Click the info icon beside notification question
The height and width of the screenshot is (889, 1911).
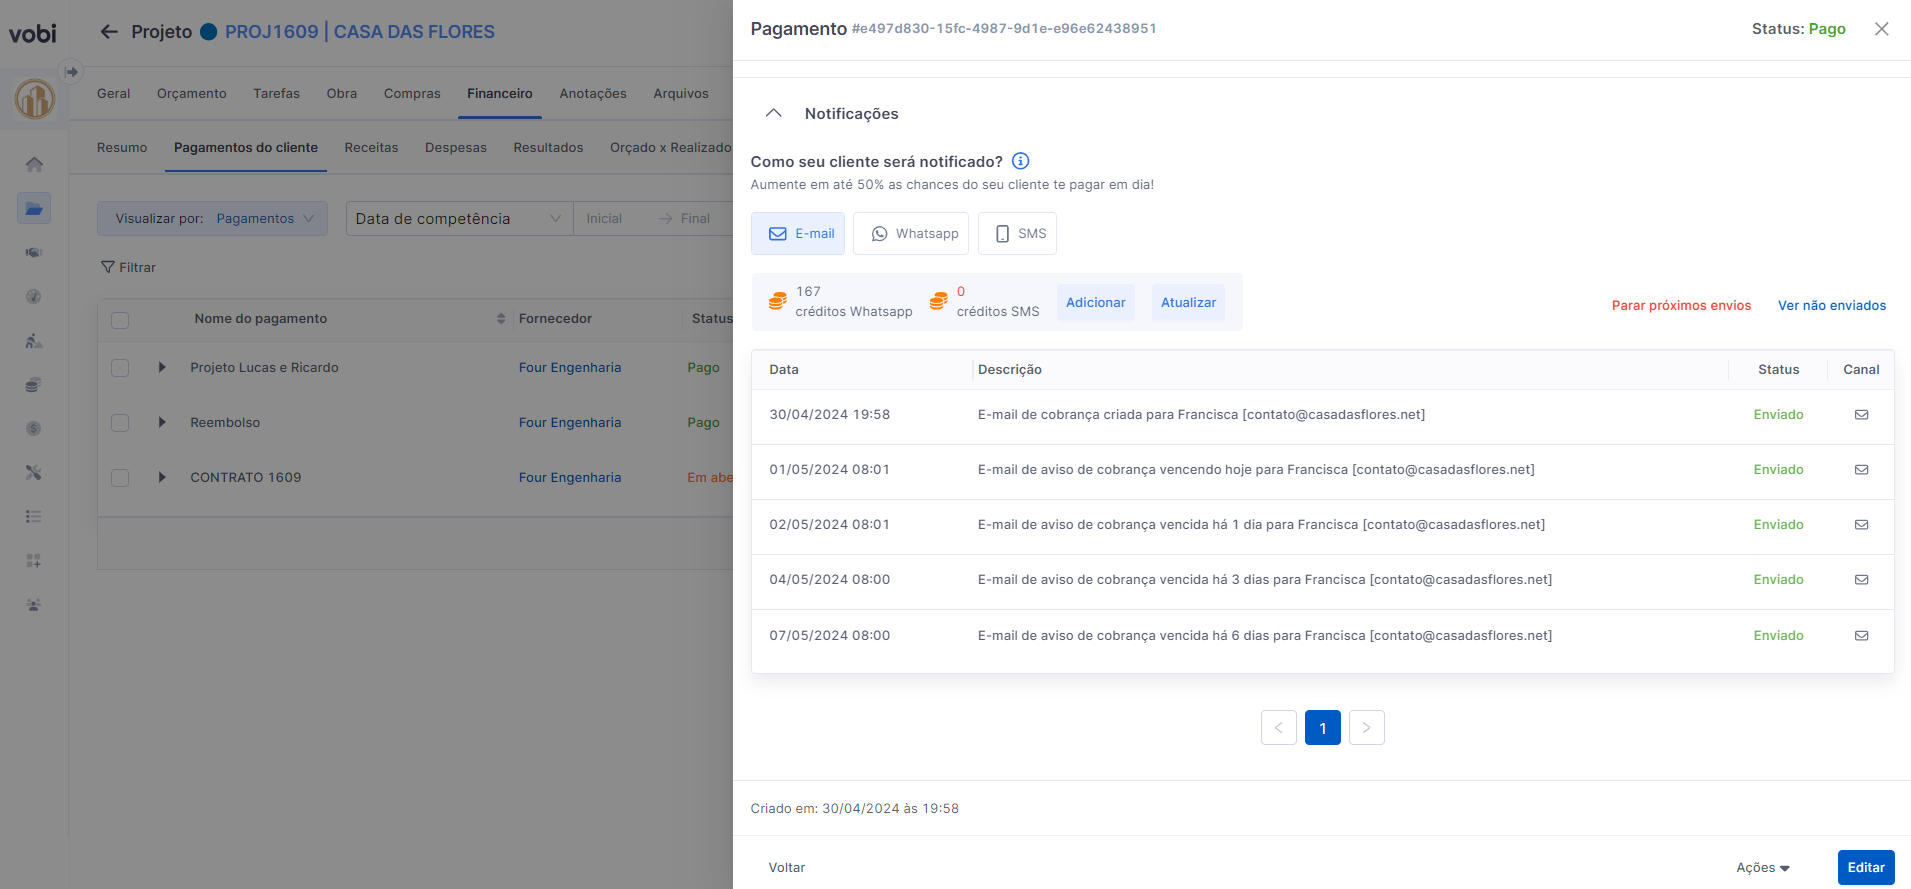point(1020,161)
